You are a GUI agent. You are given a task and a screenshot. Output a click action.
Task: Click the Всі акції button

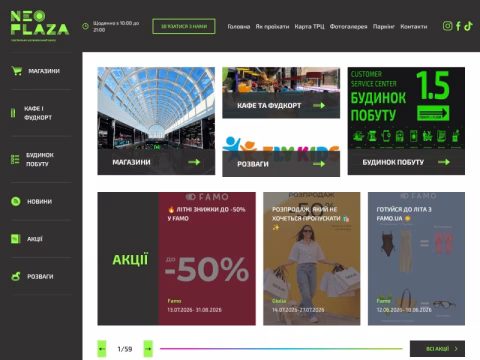click(437, 349)
